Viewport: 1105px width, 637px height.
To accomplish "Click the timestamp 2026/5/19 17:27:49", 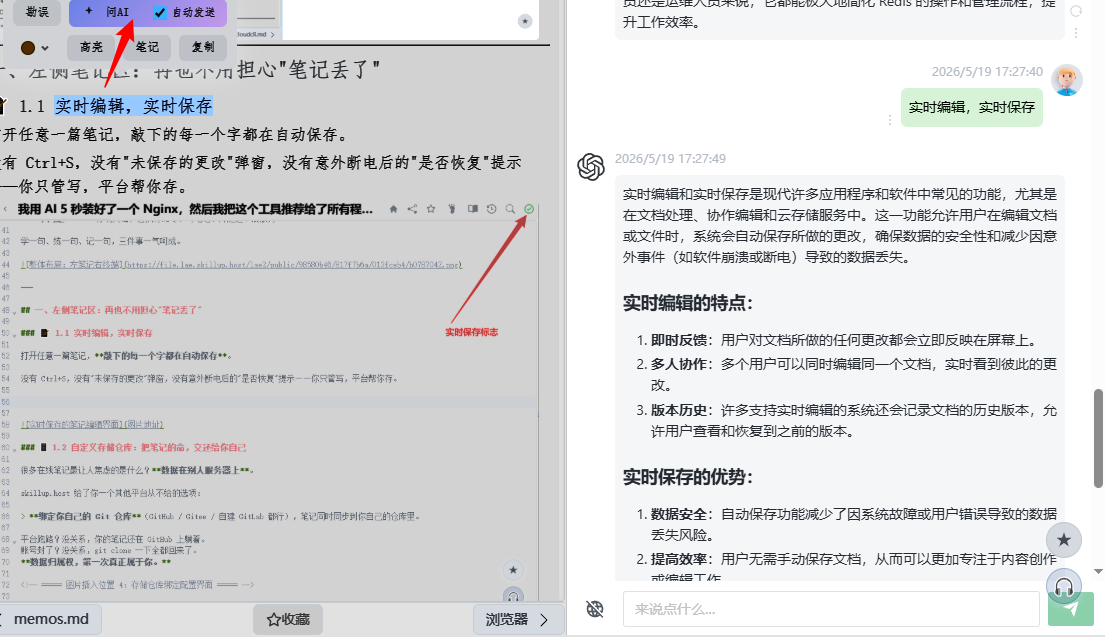I will click(670, 159).
